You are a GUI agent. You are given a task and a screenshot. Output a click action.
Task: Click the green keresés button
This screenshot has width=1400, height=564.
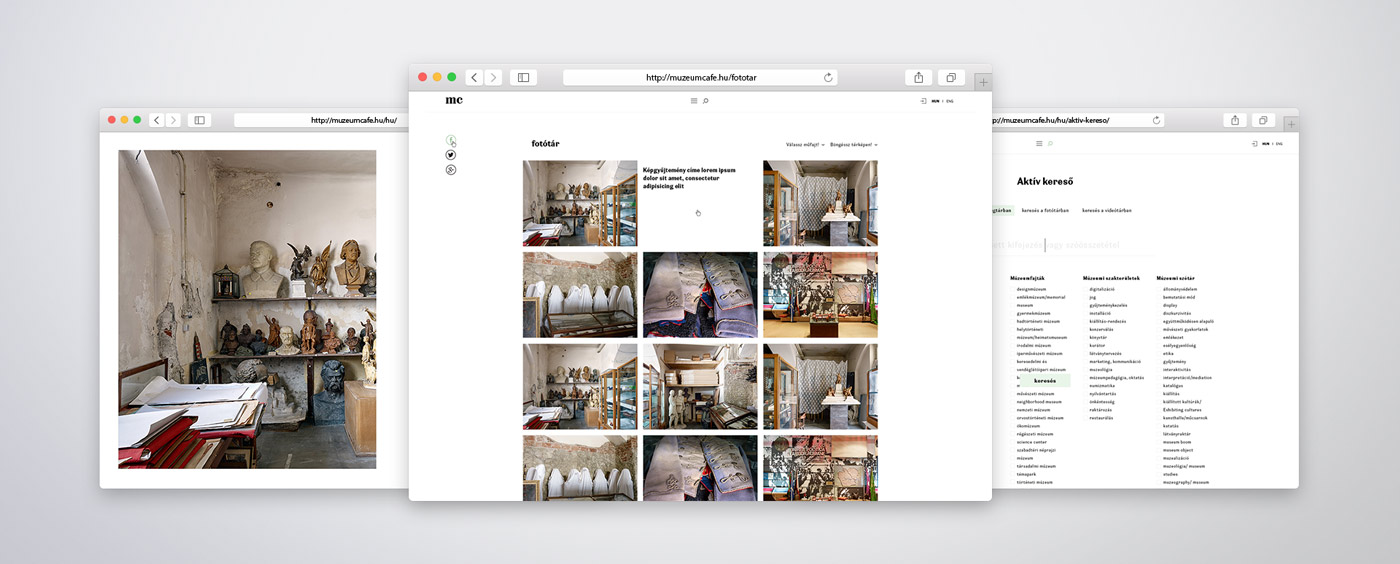click(1045, 381)
